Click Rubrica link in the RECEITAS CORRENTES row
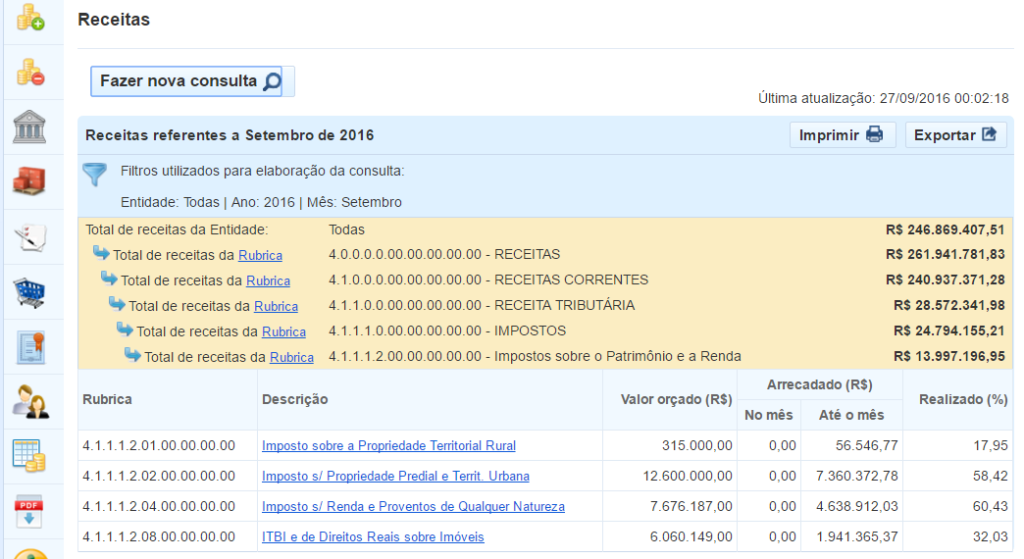 click(x=268, y=281)
